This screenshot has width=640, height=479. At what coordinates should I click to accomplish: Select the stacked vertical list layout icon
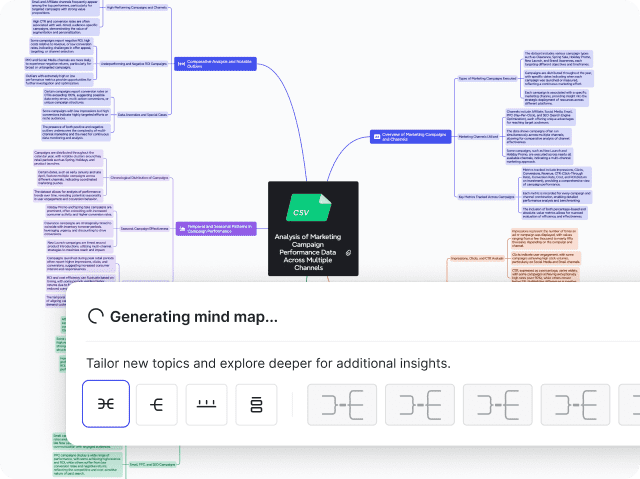(257, 404)
